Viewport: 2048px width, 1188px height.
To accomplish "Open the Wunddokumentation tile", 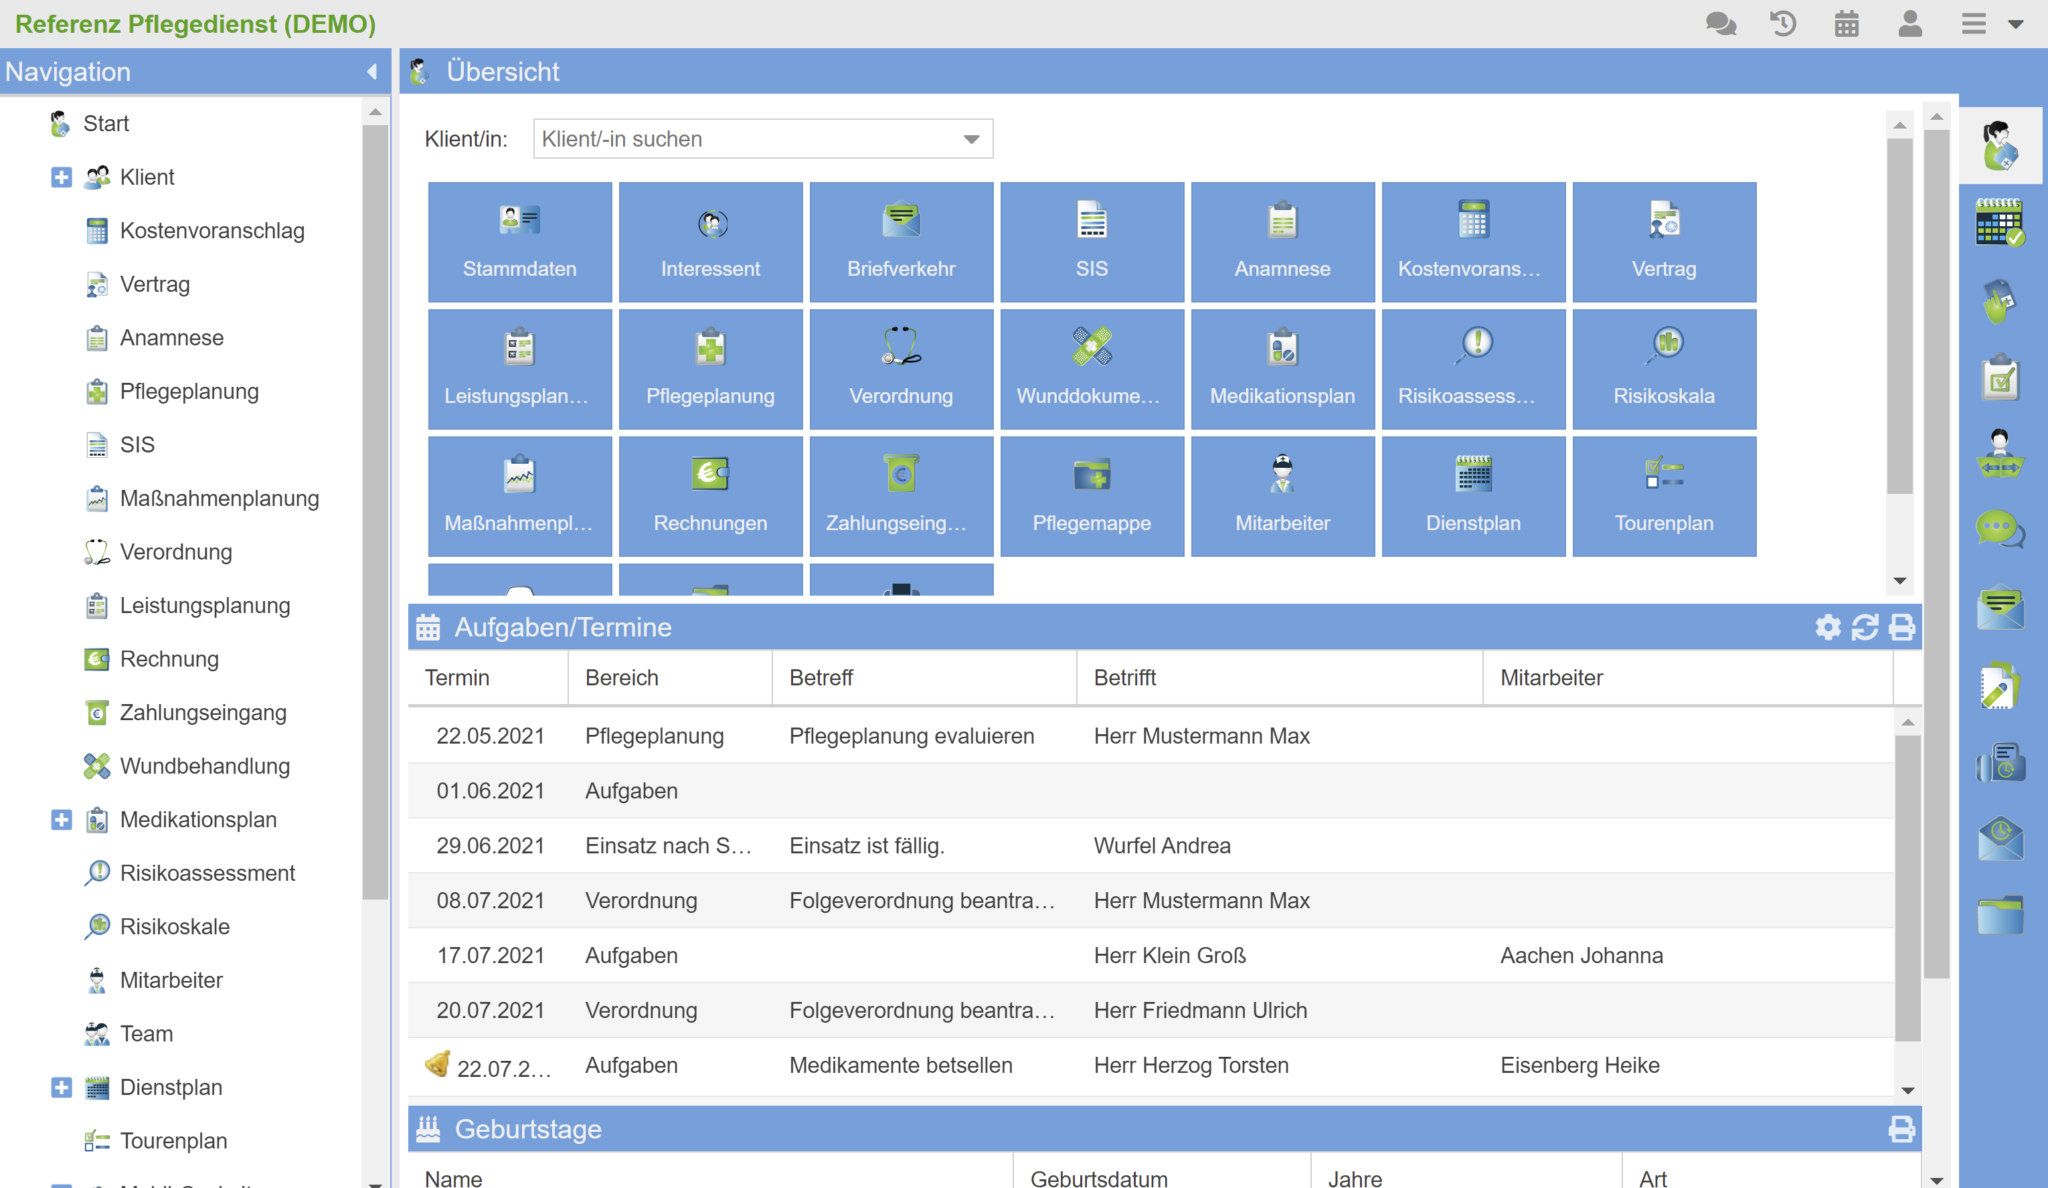I will click(1091, 369).
